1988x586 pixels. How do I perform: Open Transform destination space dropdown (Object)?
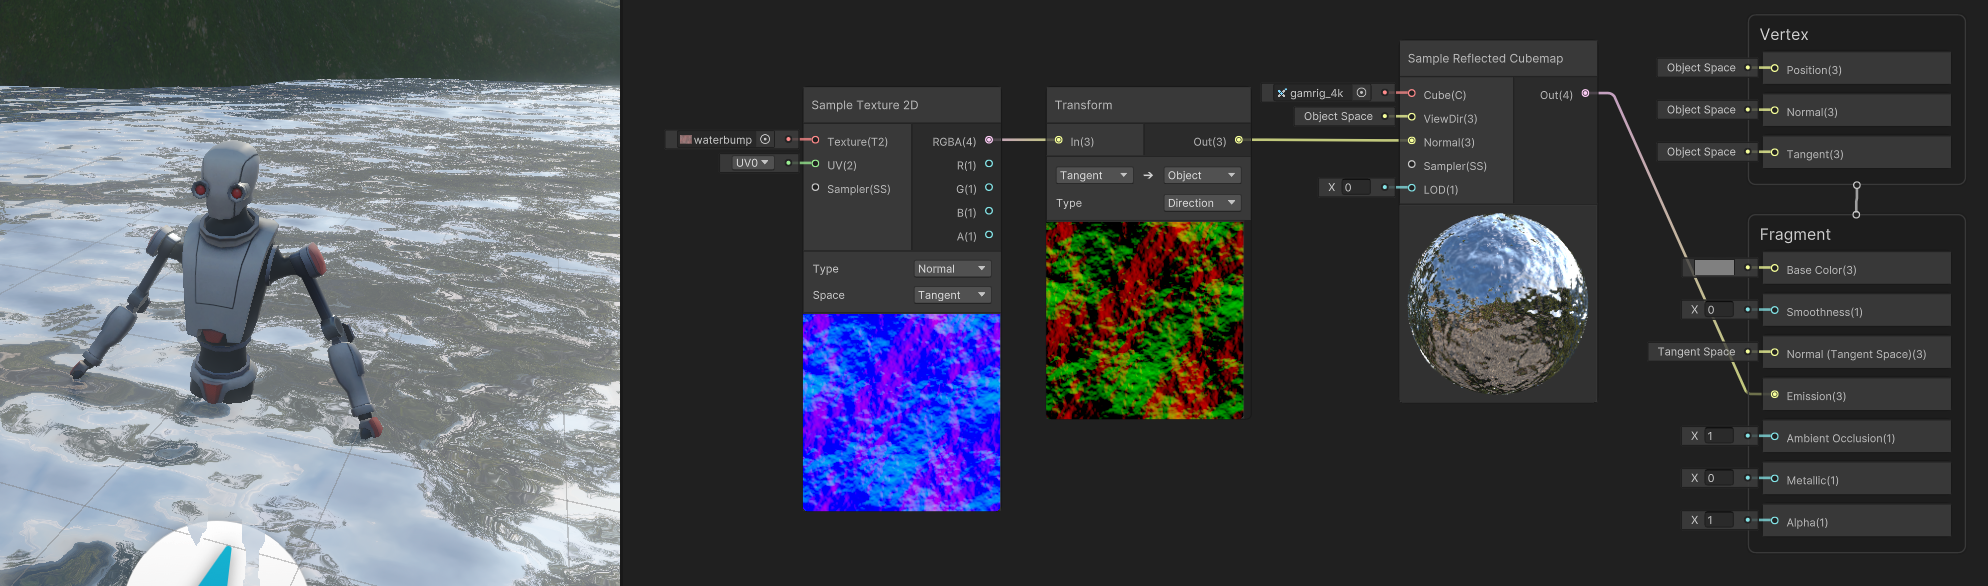point(1202,175)
